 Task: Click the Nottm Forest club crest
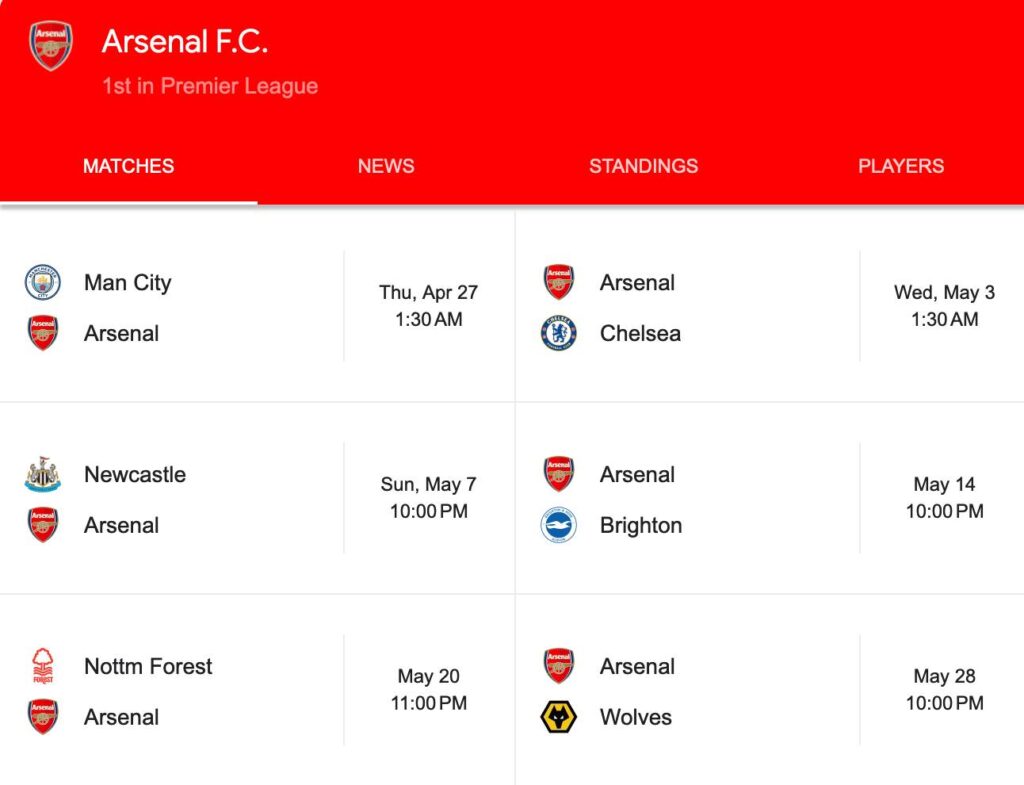pos(43,666)
